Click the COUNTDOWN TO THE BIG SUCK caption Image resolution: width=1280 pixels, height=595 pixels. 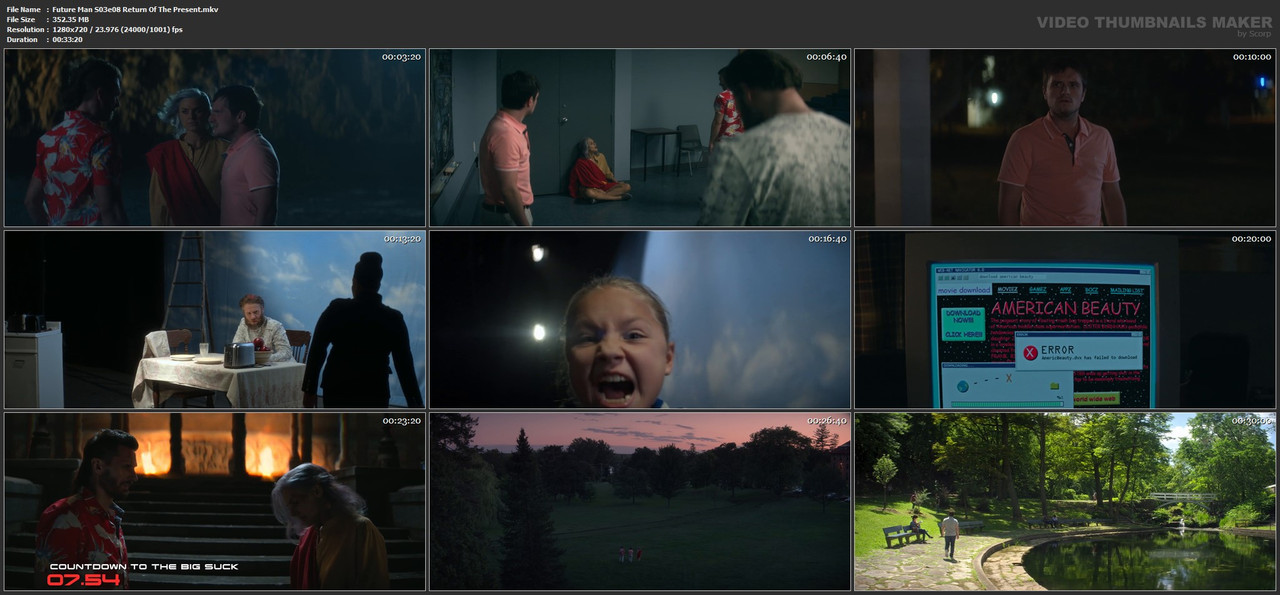pyautogui.click(x=144, y=566)
